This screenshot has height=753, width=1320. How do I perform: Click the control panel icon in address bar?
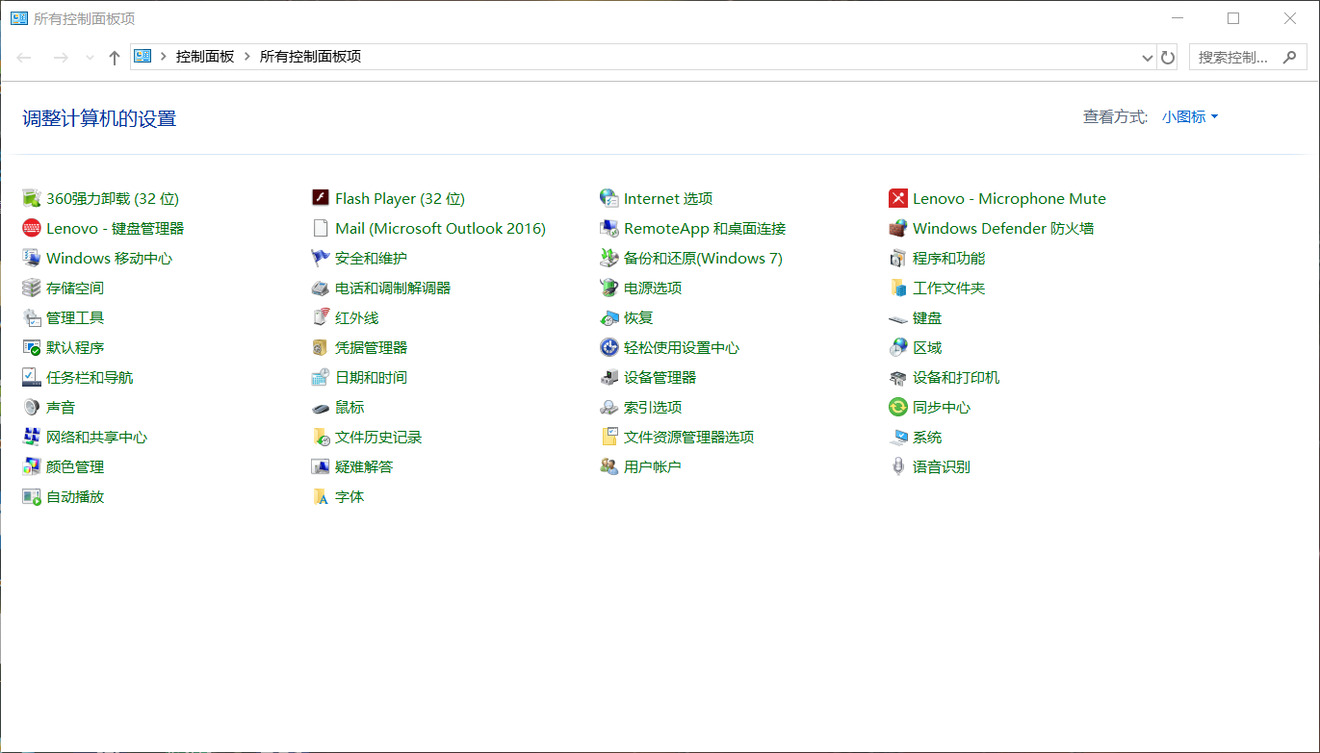[x=142, y=57]
